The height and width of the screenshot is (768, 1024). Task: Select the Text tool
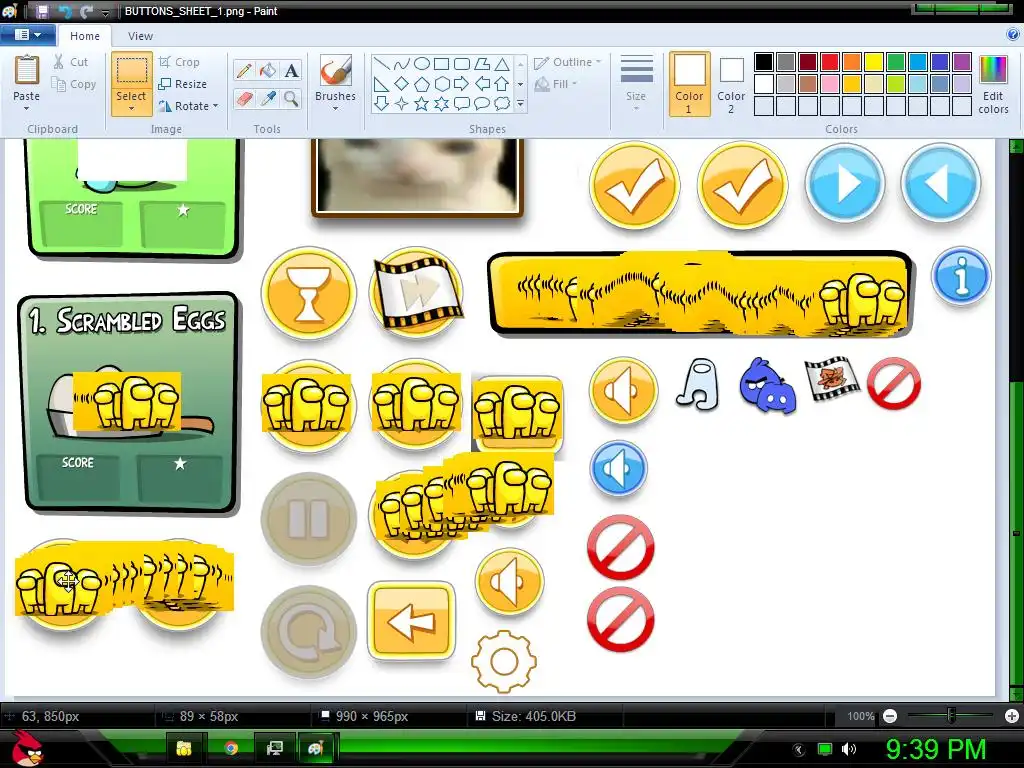[x=291, y=70]
